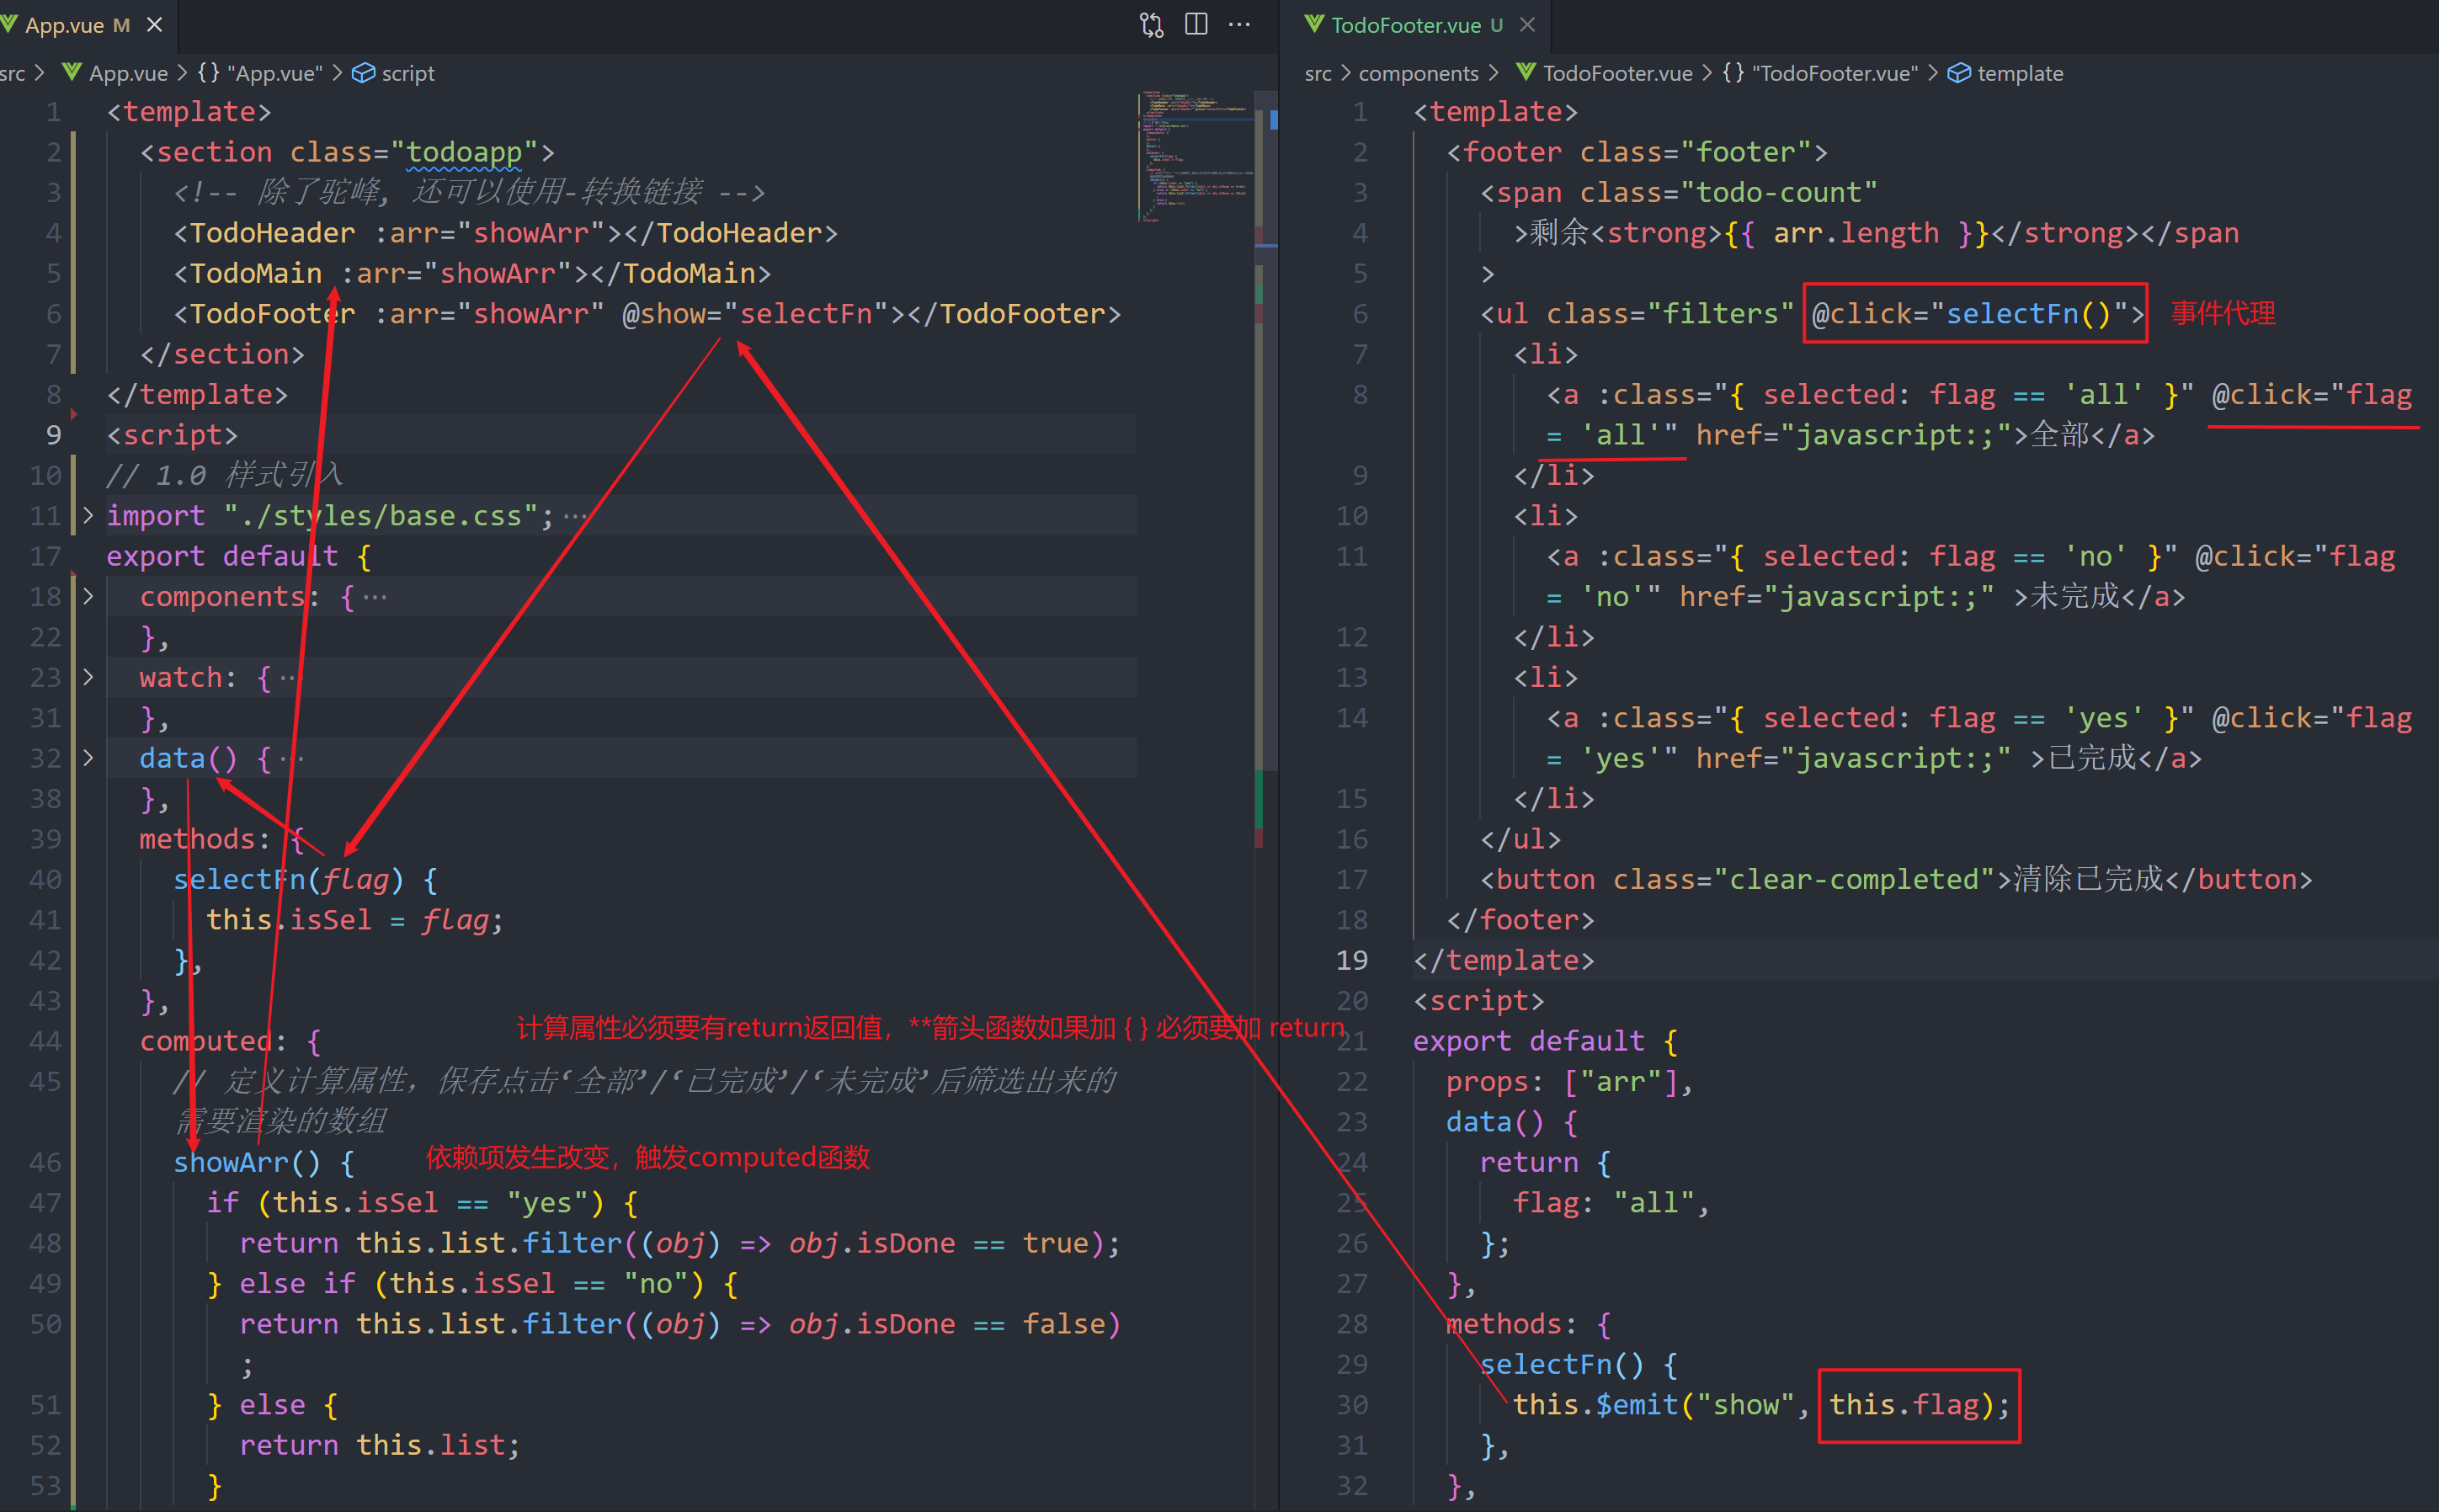Screen dimensions: 2439x1512
Task: Select "template" breadcrumb in TodoFooter.vue
Action: pyautogui.click(x=2006, y=73)
